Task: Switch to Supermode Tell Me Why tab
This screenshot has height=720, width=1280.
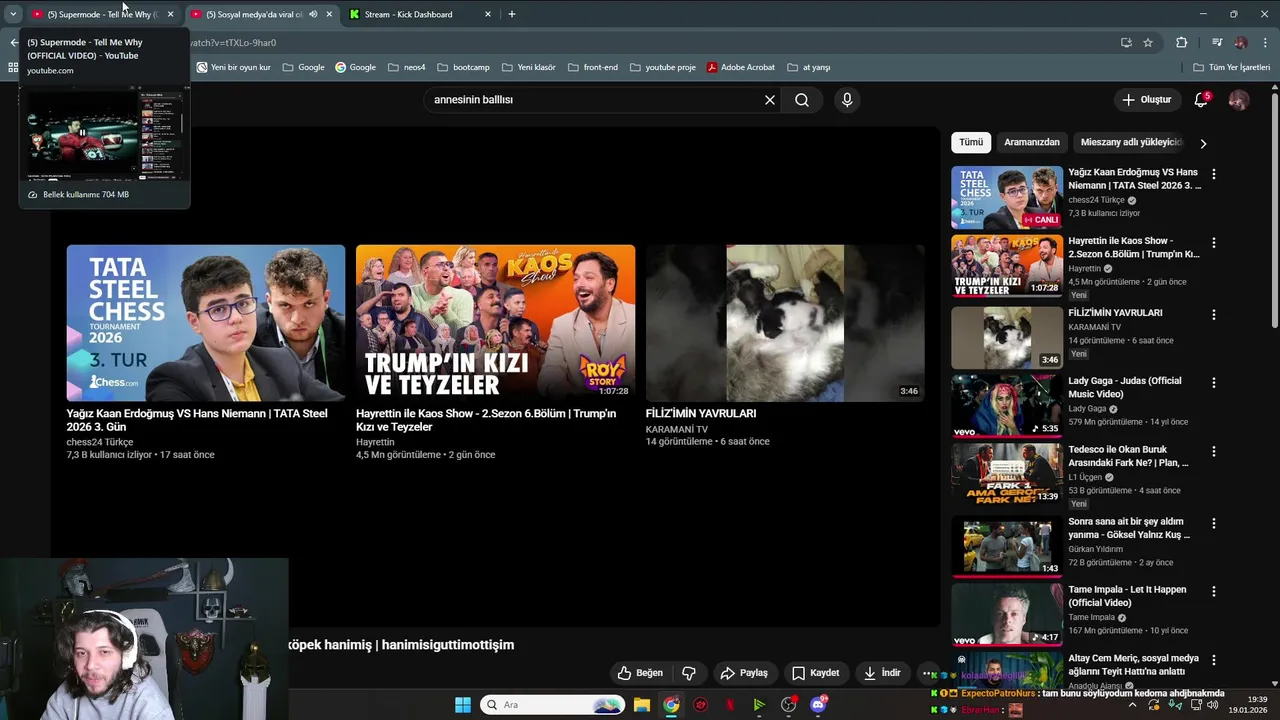Action: click(103, 14)
